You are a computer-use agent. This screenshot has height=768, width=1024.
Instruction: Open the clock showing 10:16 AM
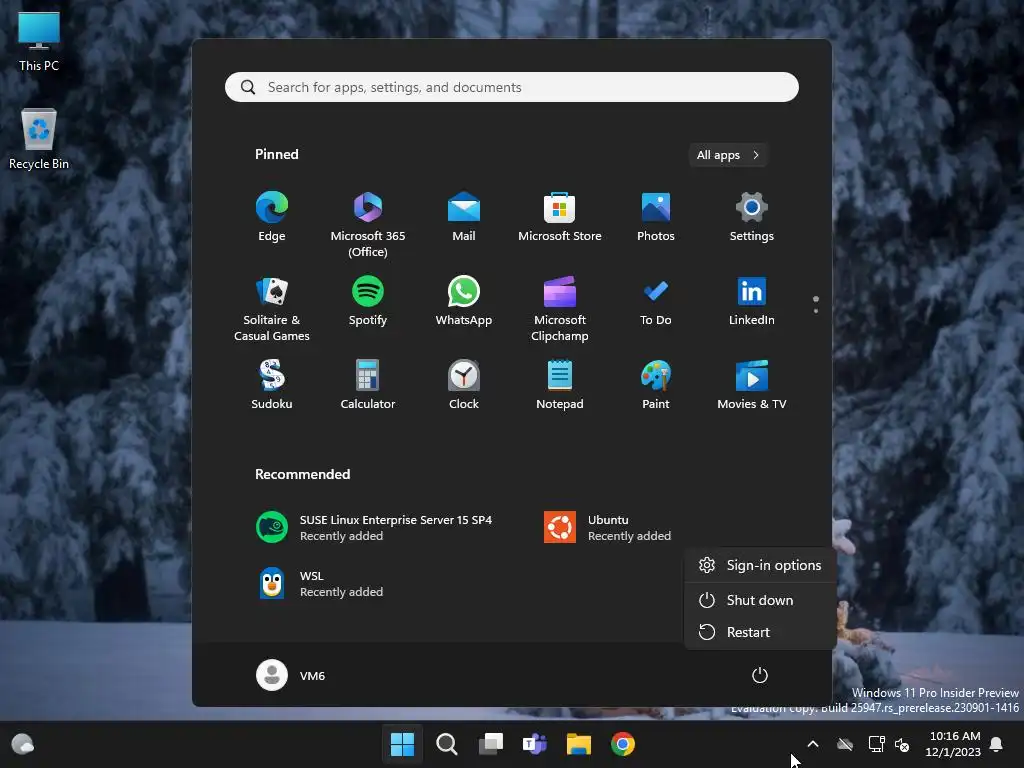click(x=953, y=744)
